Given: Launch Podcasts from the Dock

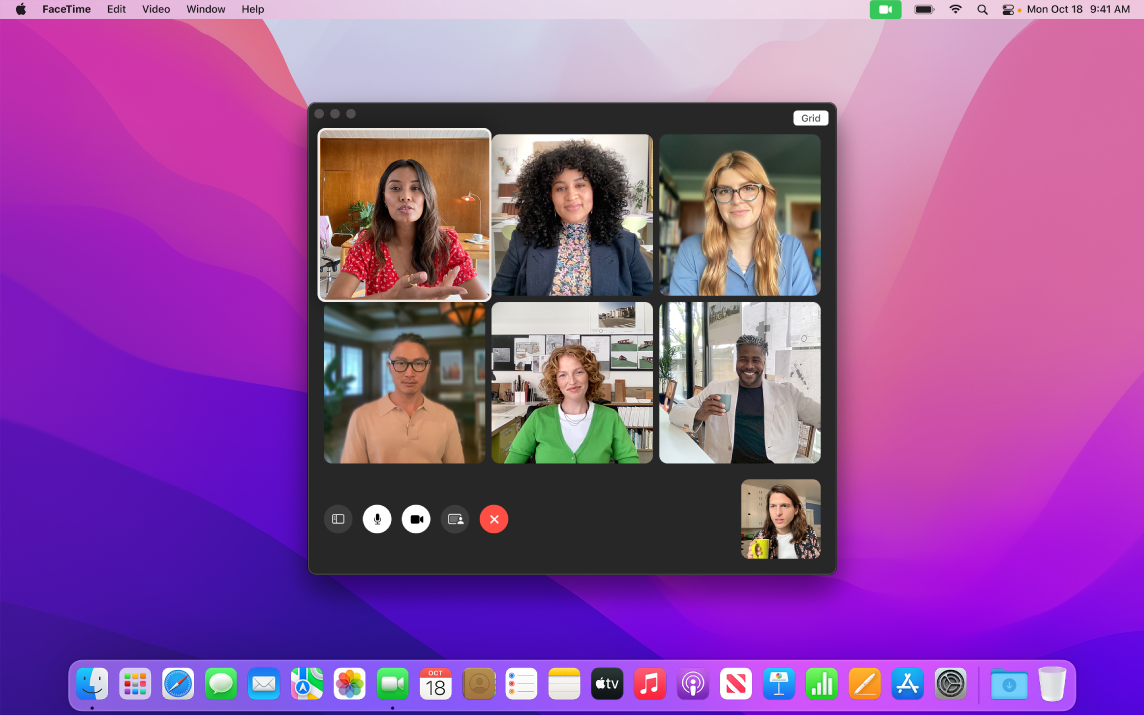Looking at the screenshot, I should pos(692,684).
